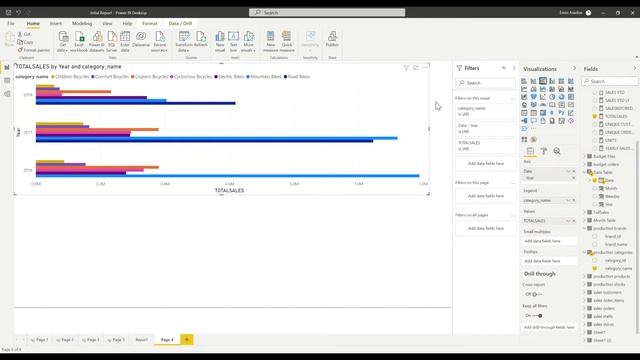The width and height of the screenshot is (640, 360).
Task: Switch to Data view in left sidebar
Action: tap(7, 80)
